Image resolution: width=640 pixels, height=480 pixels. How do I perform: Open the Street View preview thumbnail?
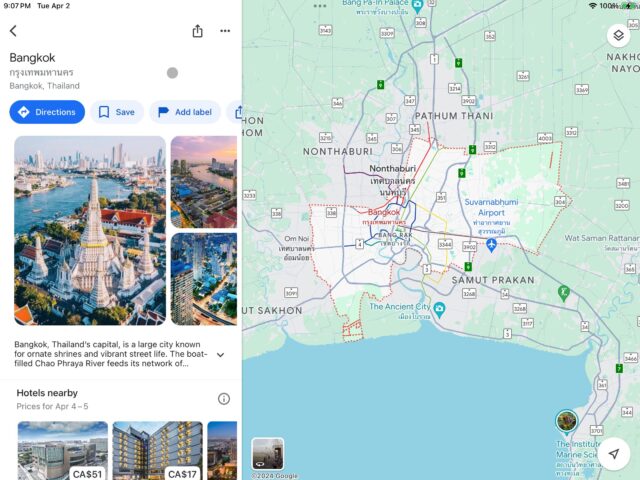pos(267,453)
